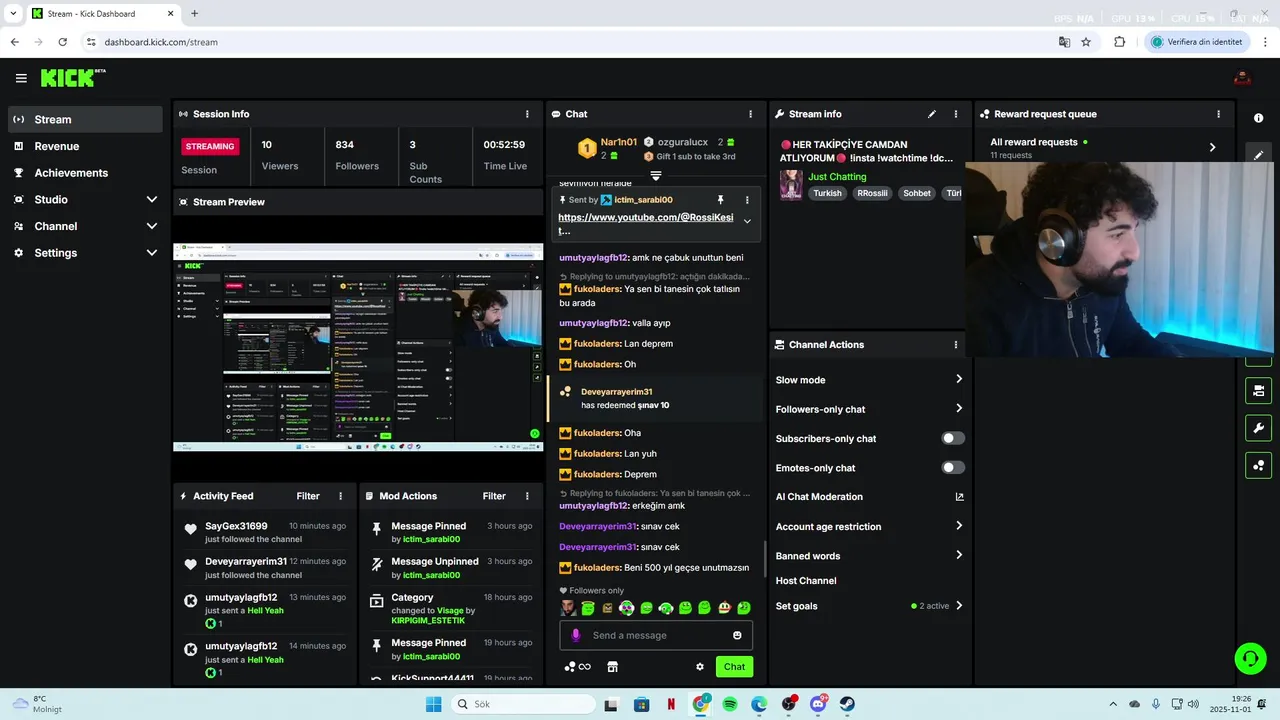Open the wrench tools icon in right rail
Viewport: 1280px width, 720px height.
click(x=1258, y=428)
